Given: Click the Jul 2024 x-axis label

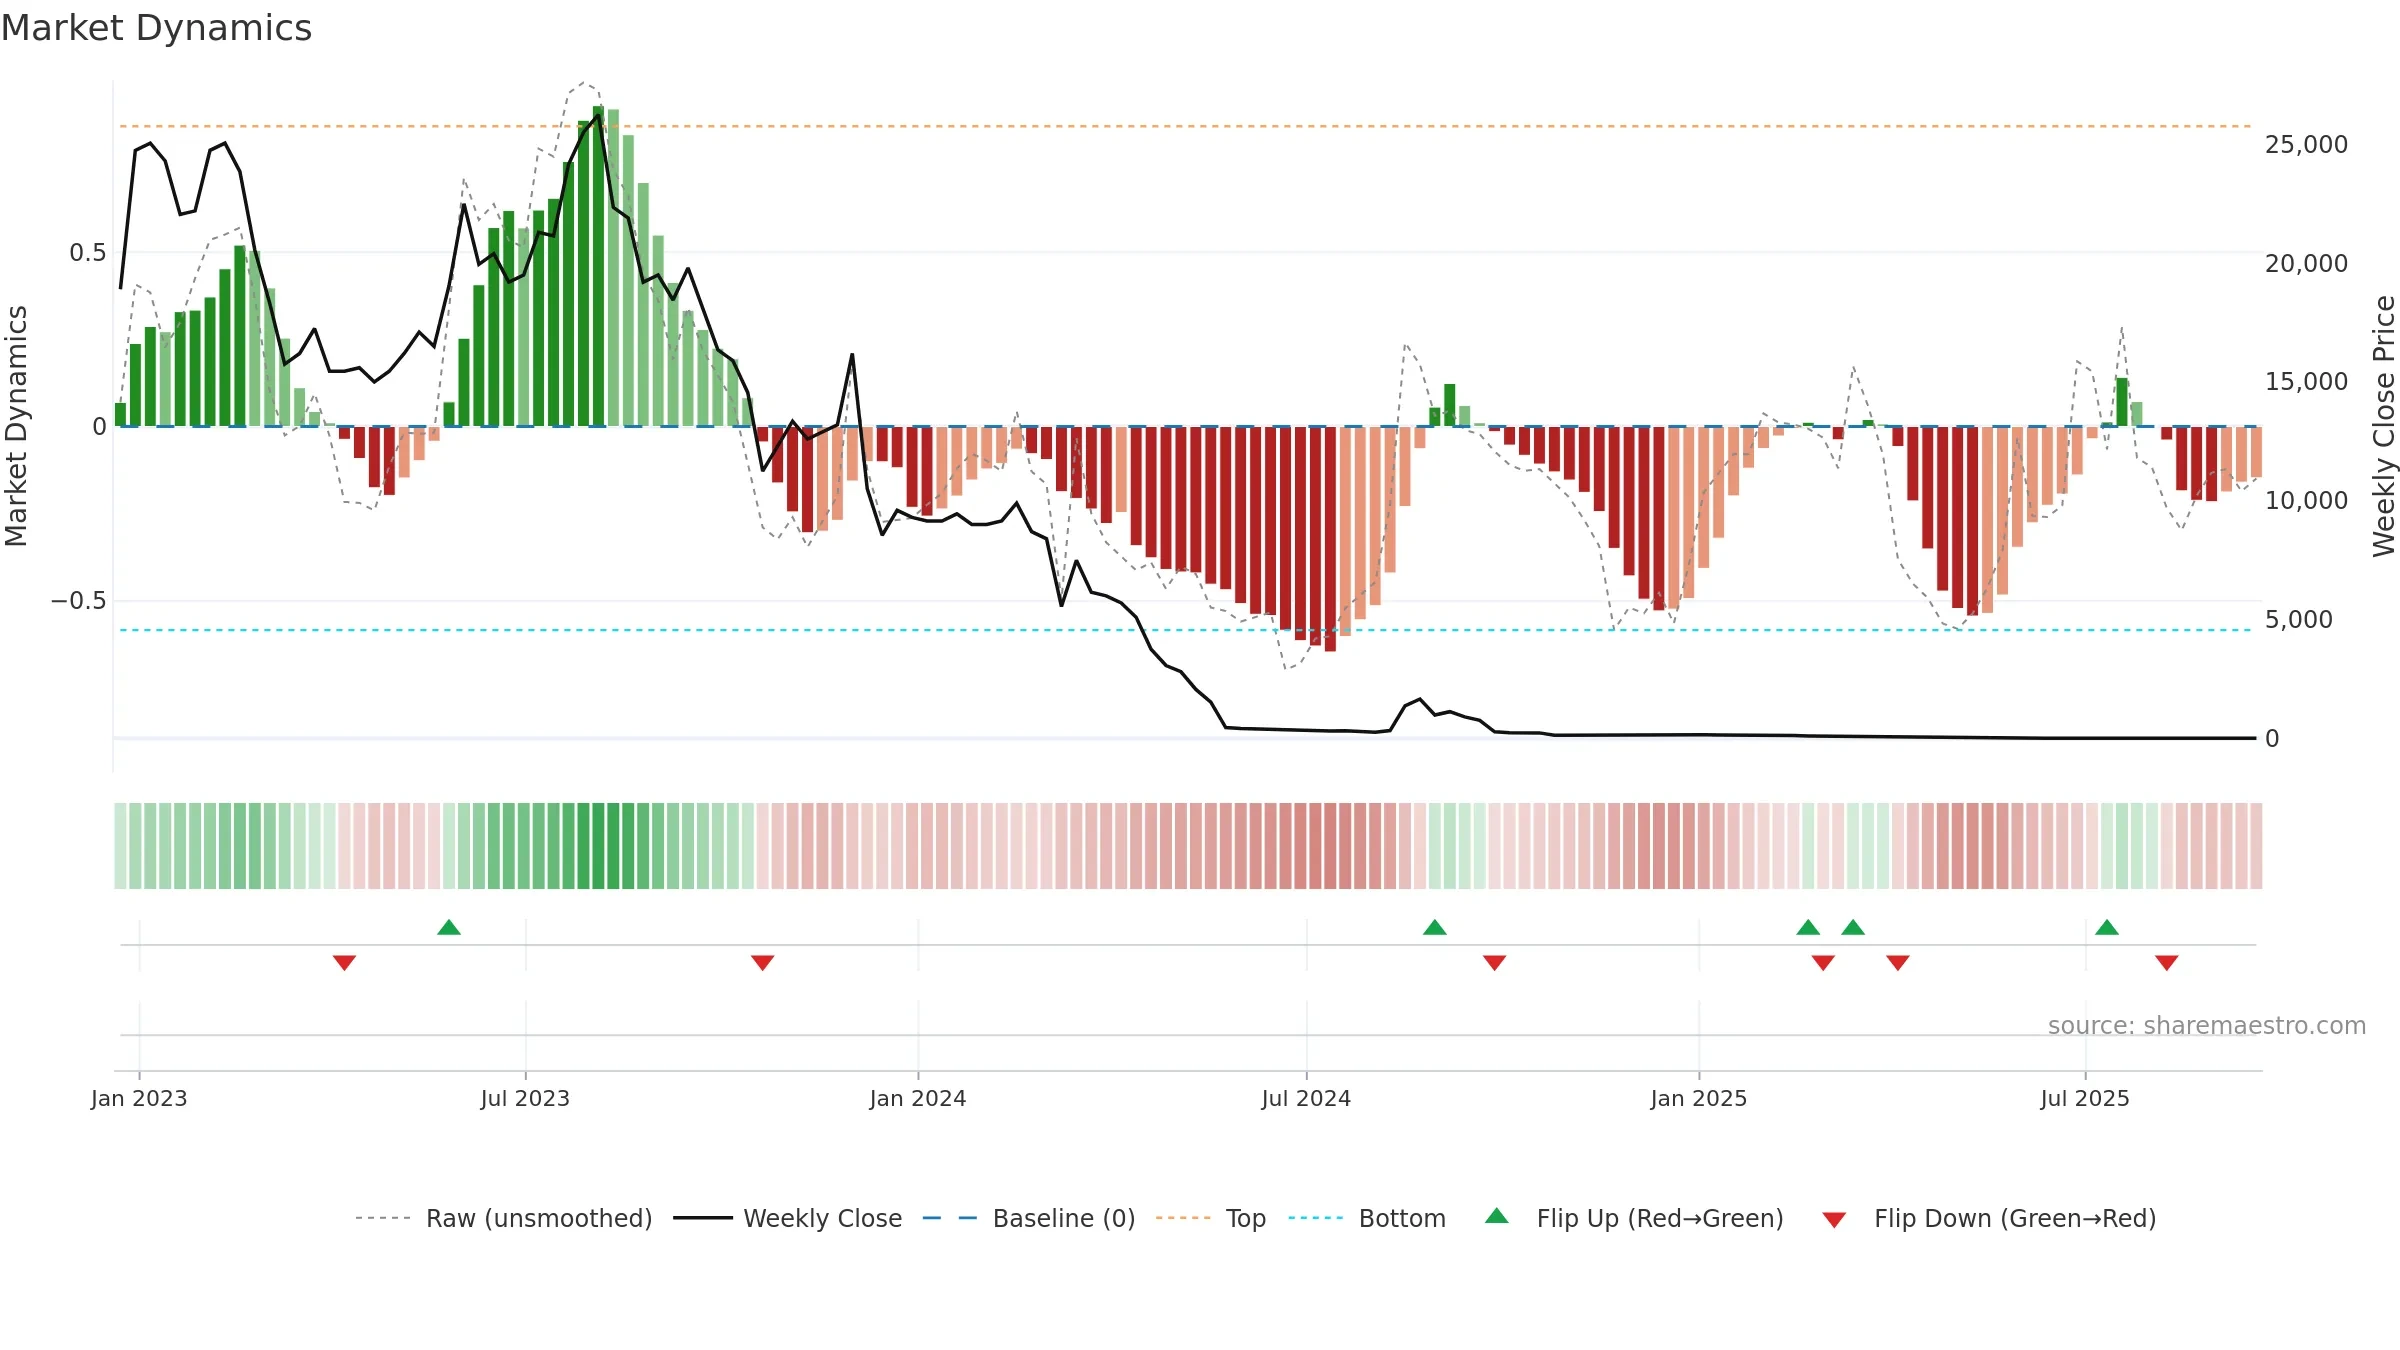Looking at the screenshot, I should [1306, 1098].
